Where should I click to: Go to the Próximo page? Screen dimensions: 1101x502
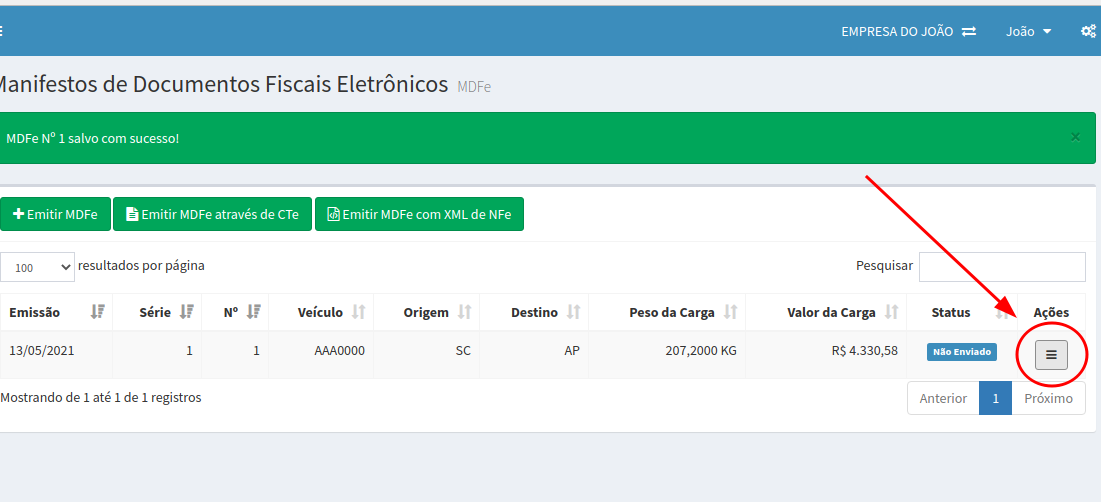1048,398
